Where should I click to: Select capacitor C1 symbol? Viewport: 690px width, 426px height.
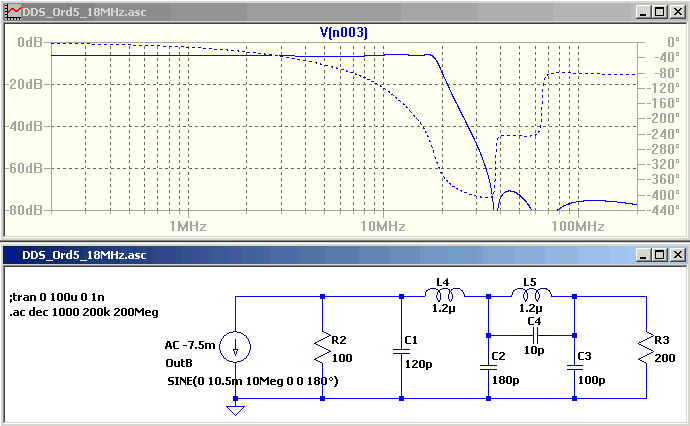[401, 351]
